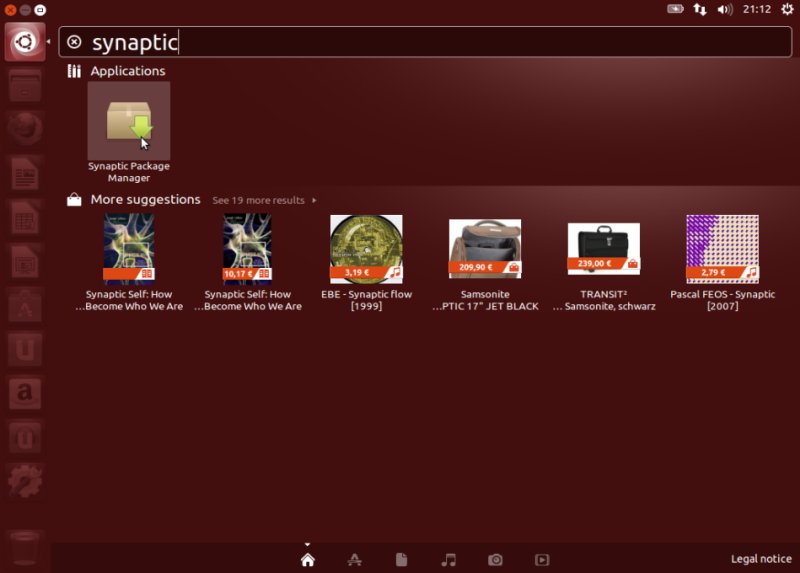Image resolution: width=800 pixels, height=573 pixels.
Task: Open System Settings from the launcher
Action: click(24, 481)
